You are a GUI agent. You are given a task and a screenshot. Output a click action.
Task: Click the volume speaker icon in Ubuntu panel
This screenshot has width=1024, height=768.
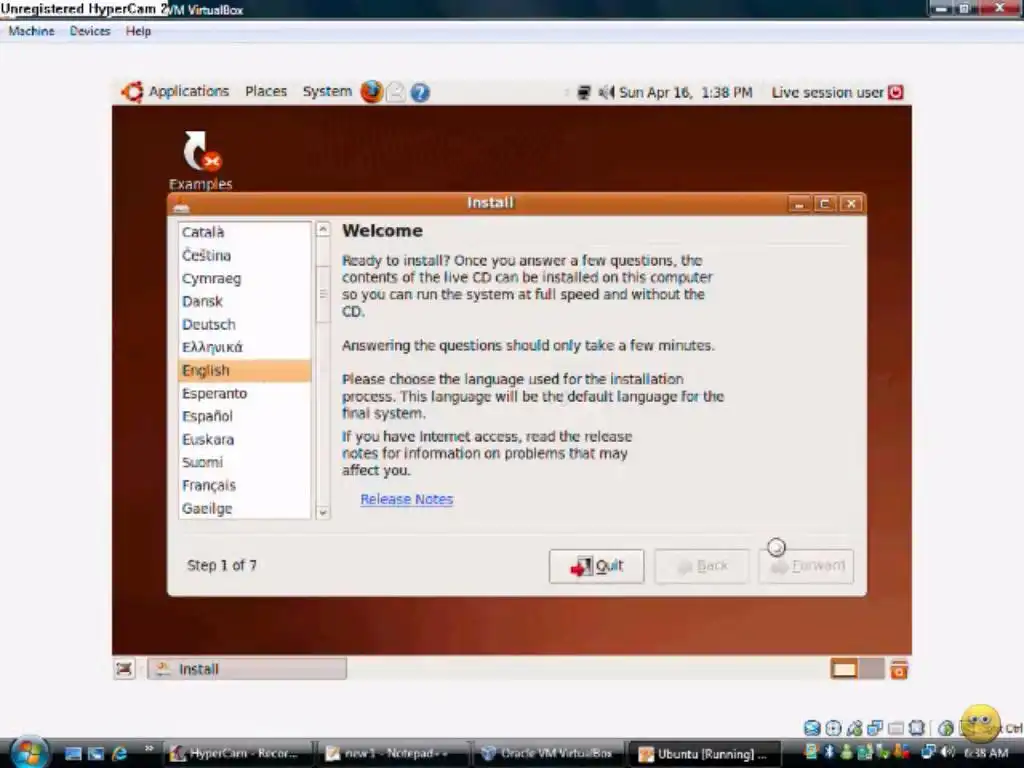point(606,93)
